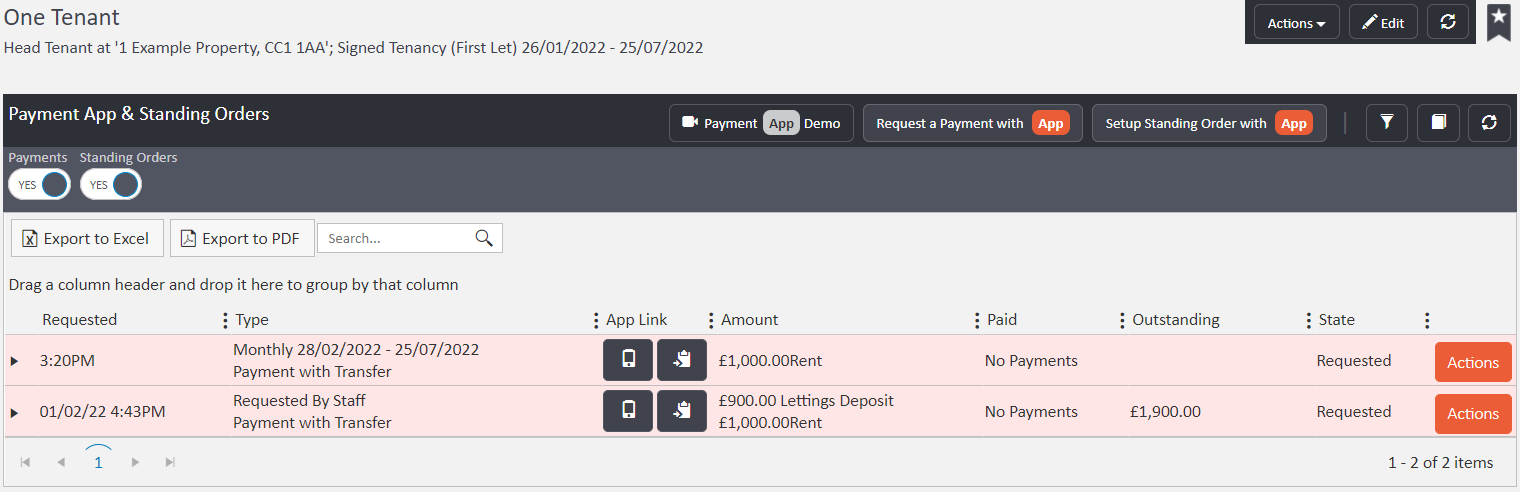Open the Actions dropdown at the top
The height and width of the screenshot is (492, 1520).
click(1296, 22)
